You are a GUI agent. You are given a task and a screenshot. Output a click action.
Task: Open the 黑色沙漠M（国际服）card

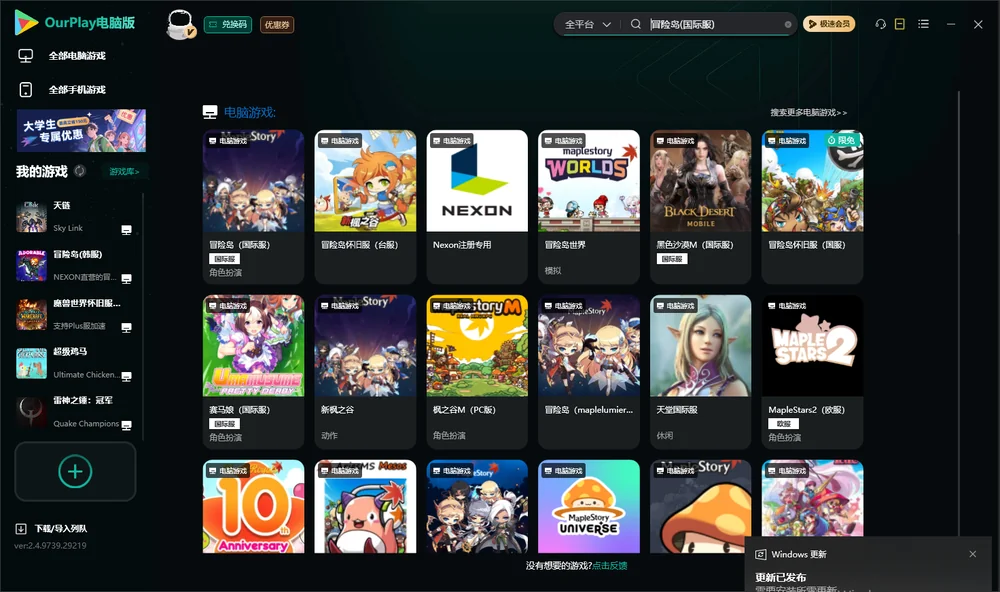click(700, 207)
